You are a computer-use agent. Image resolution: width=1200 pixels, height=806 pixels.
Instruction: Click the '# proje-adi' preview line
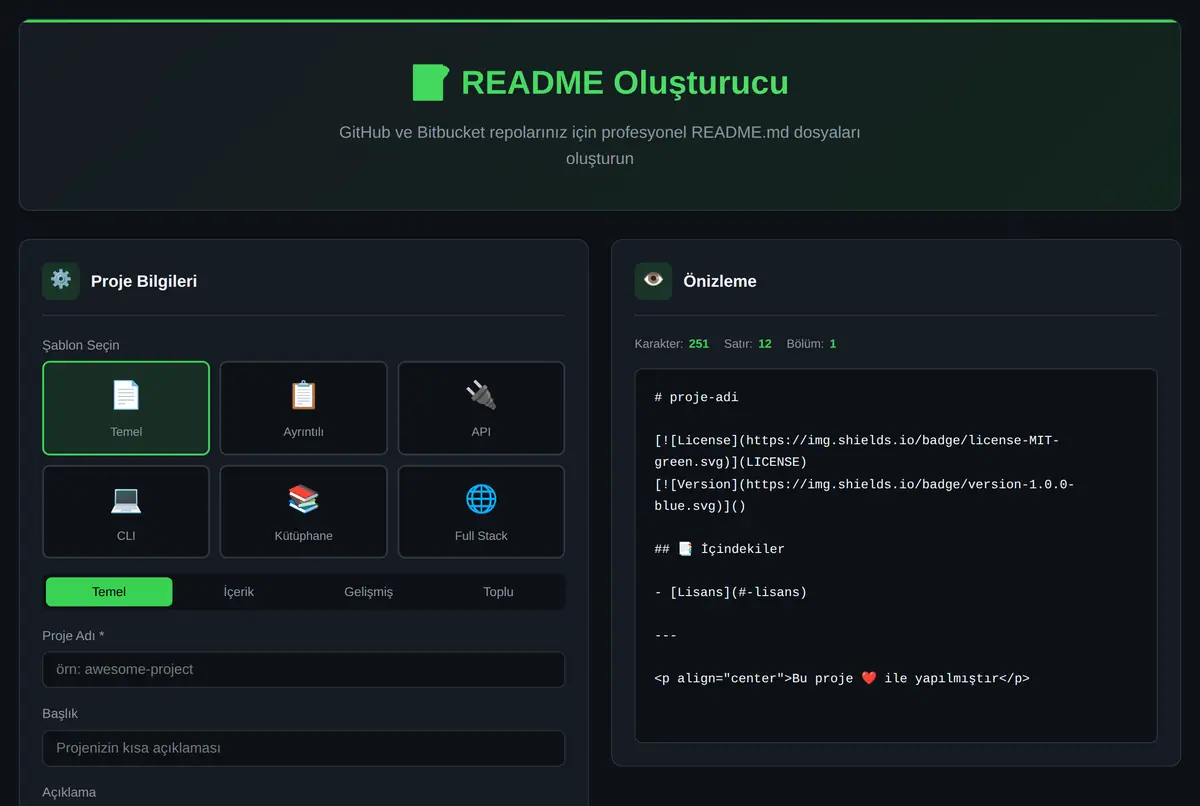tap(696, 397)
